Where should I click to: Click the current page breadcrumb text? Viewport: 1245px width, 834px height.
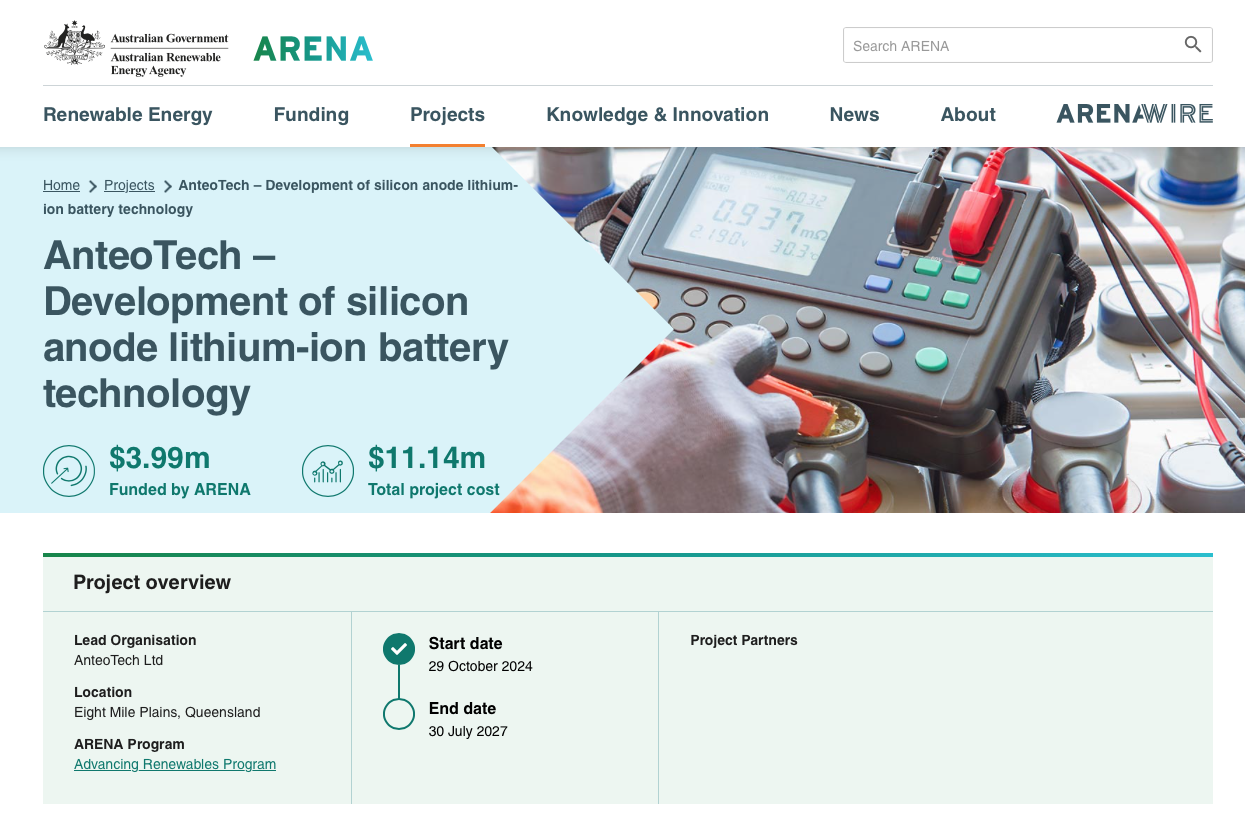tap(281, 197)
